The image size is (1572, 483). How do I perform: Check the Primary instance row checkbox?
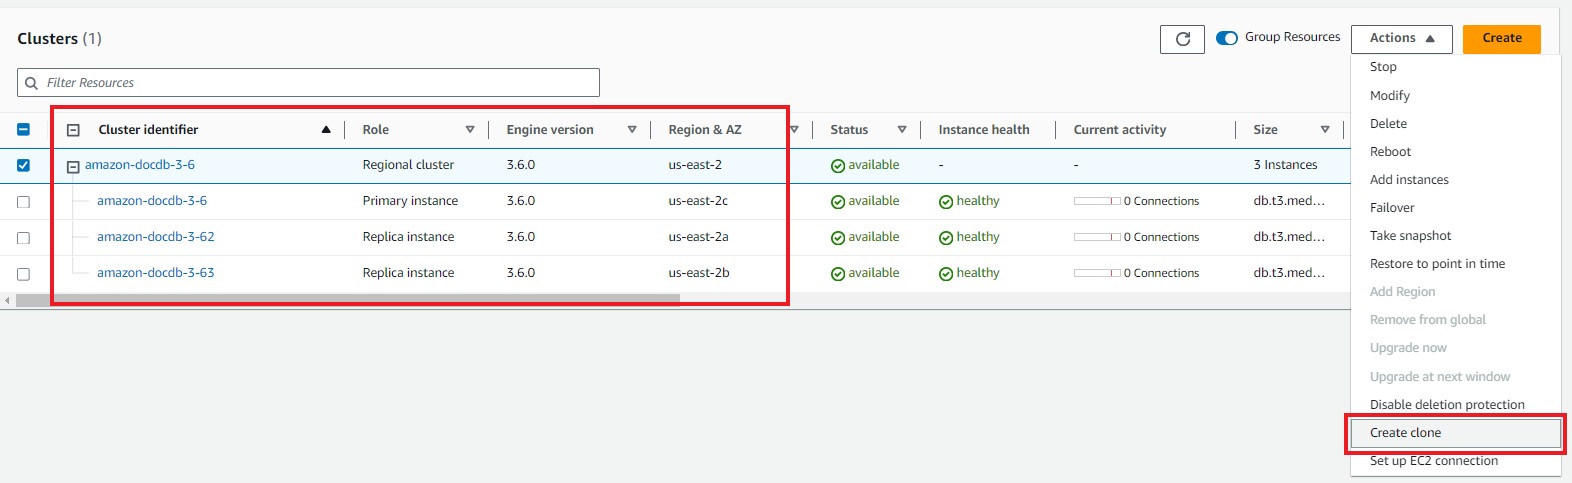tap(24, 202)
